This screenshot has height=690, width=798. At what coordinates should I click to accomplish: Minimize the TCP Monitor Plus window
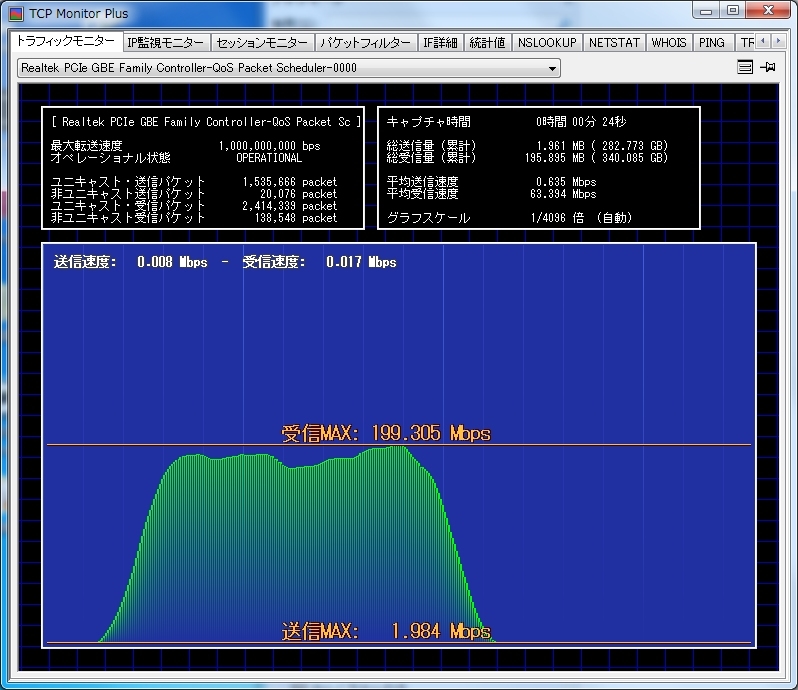tap(707, 12)
